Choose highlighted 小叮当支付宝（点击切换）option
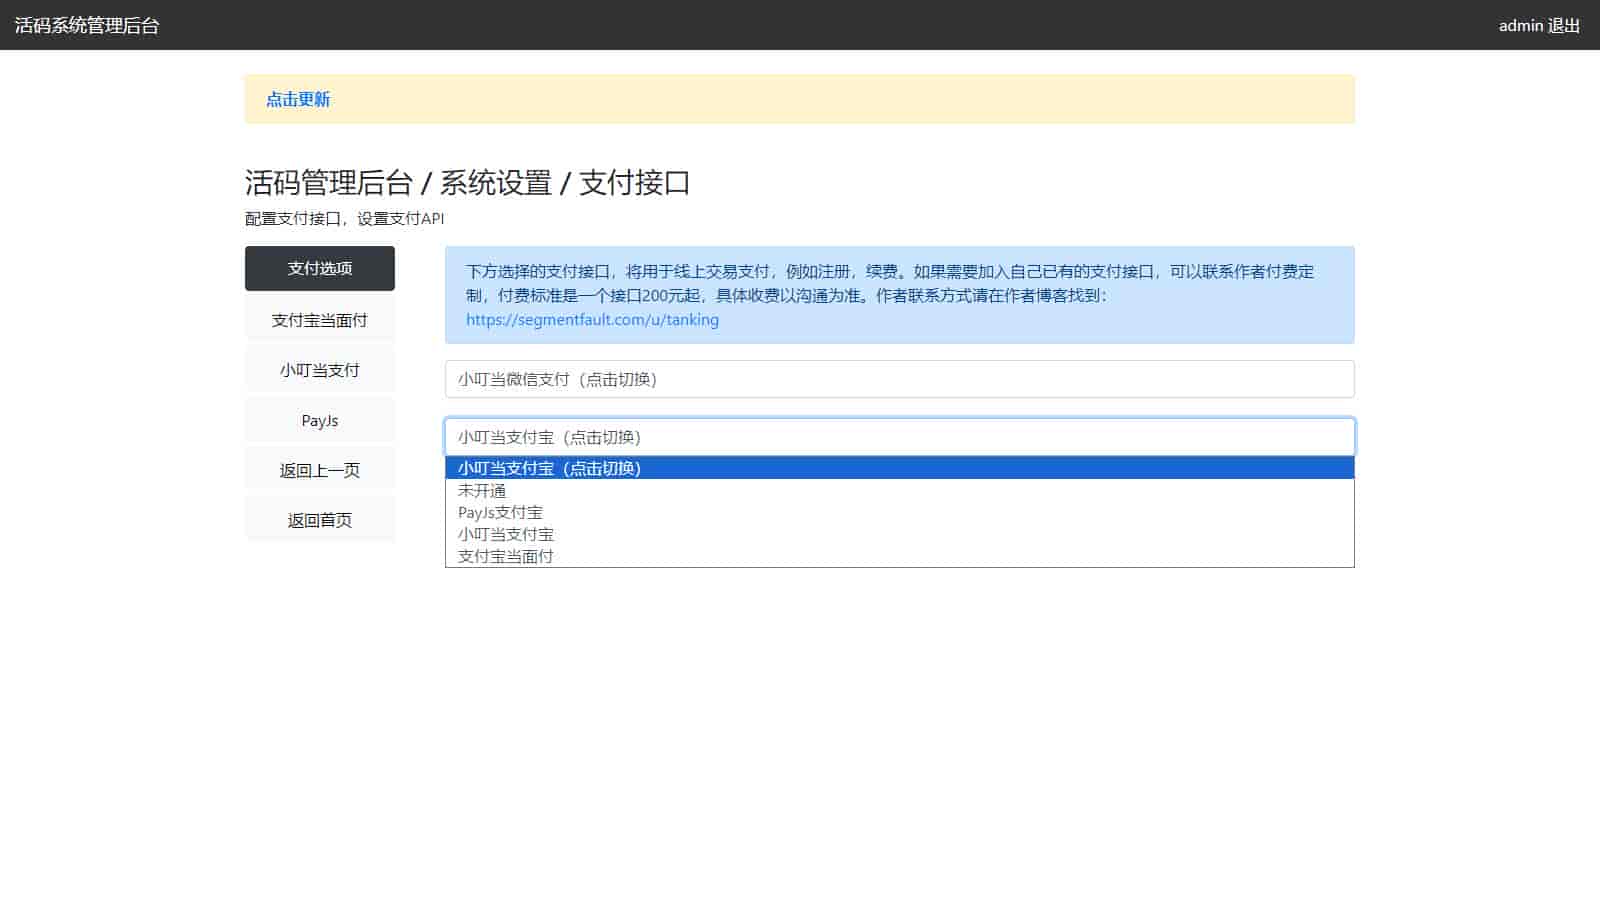The width and height of the screenshot is (1600, 900). coord(549,468)
